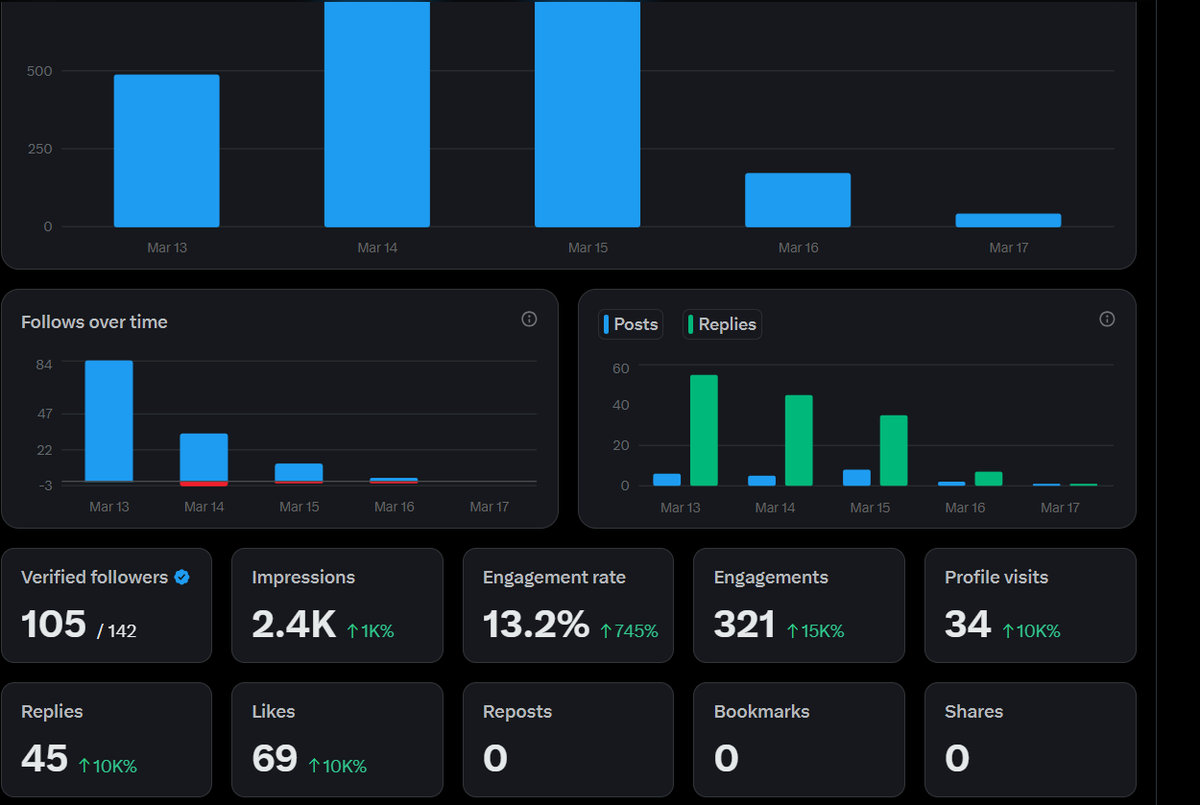Image resolution: width=1200 pixels, height=805 pixels.
Task: Toggle the Posts series in the chart legend
Action: tap(631, 324)
